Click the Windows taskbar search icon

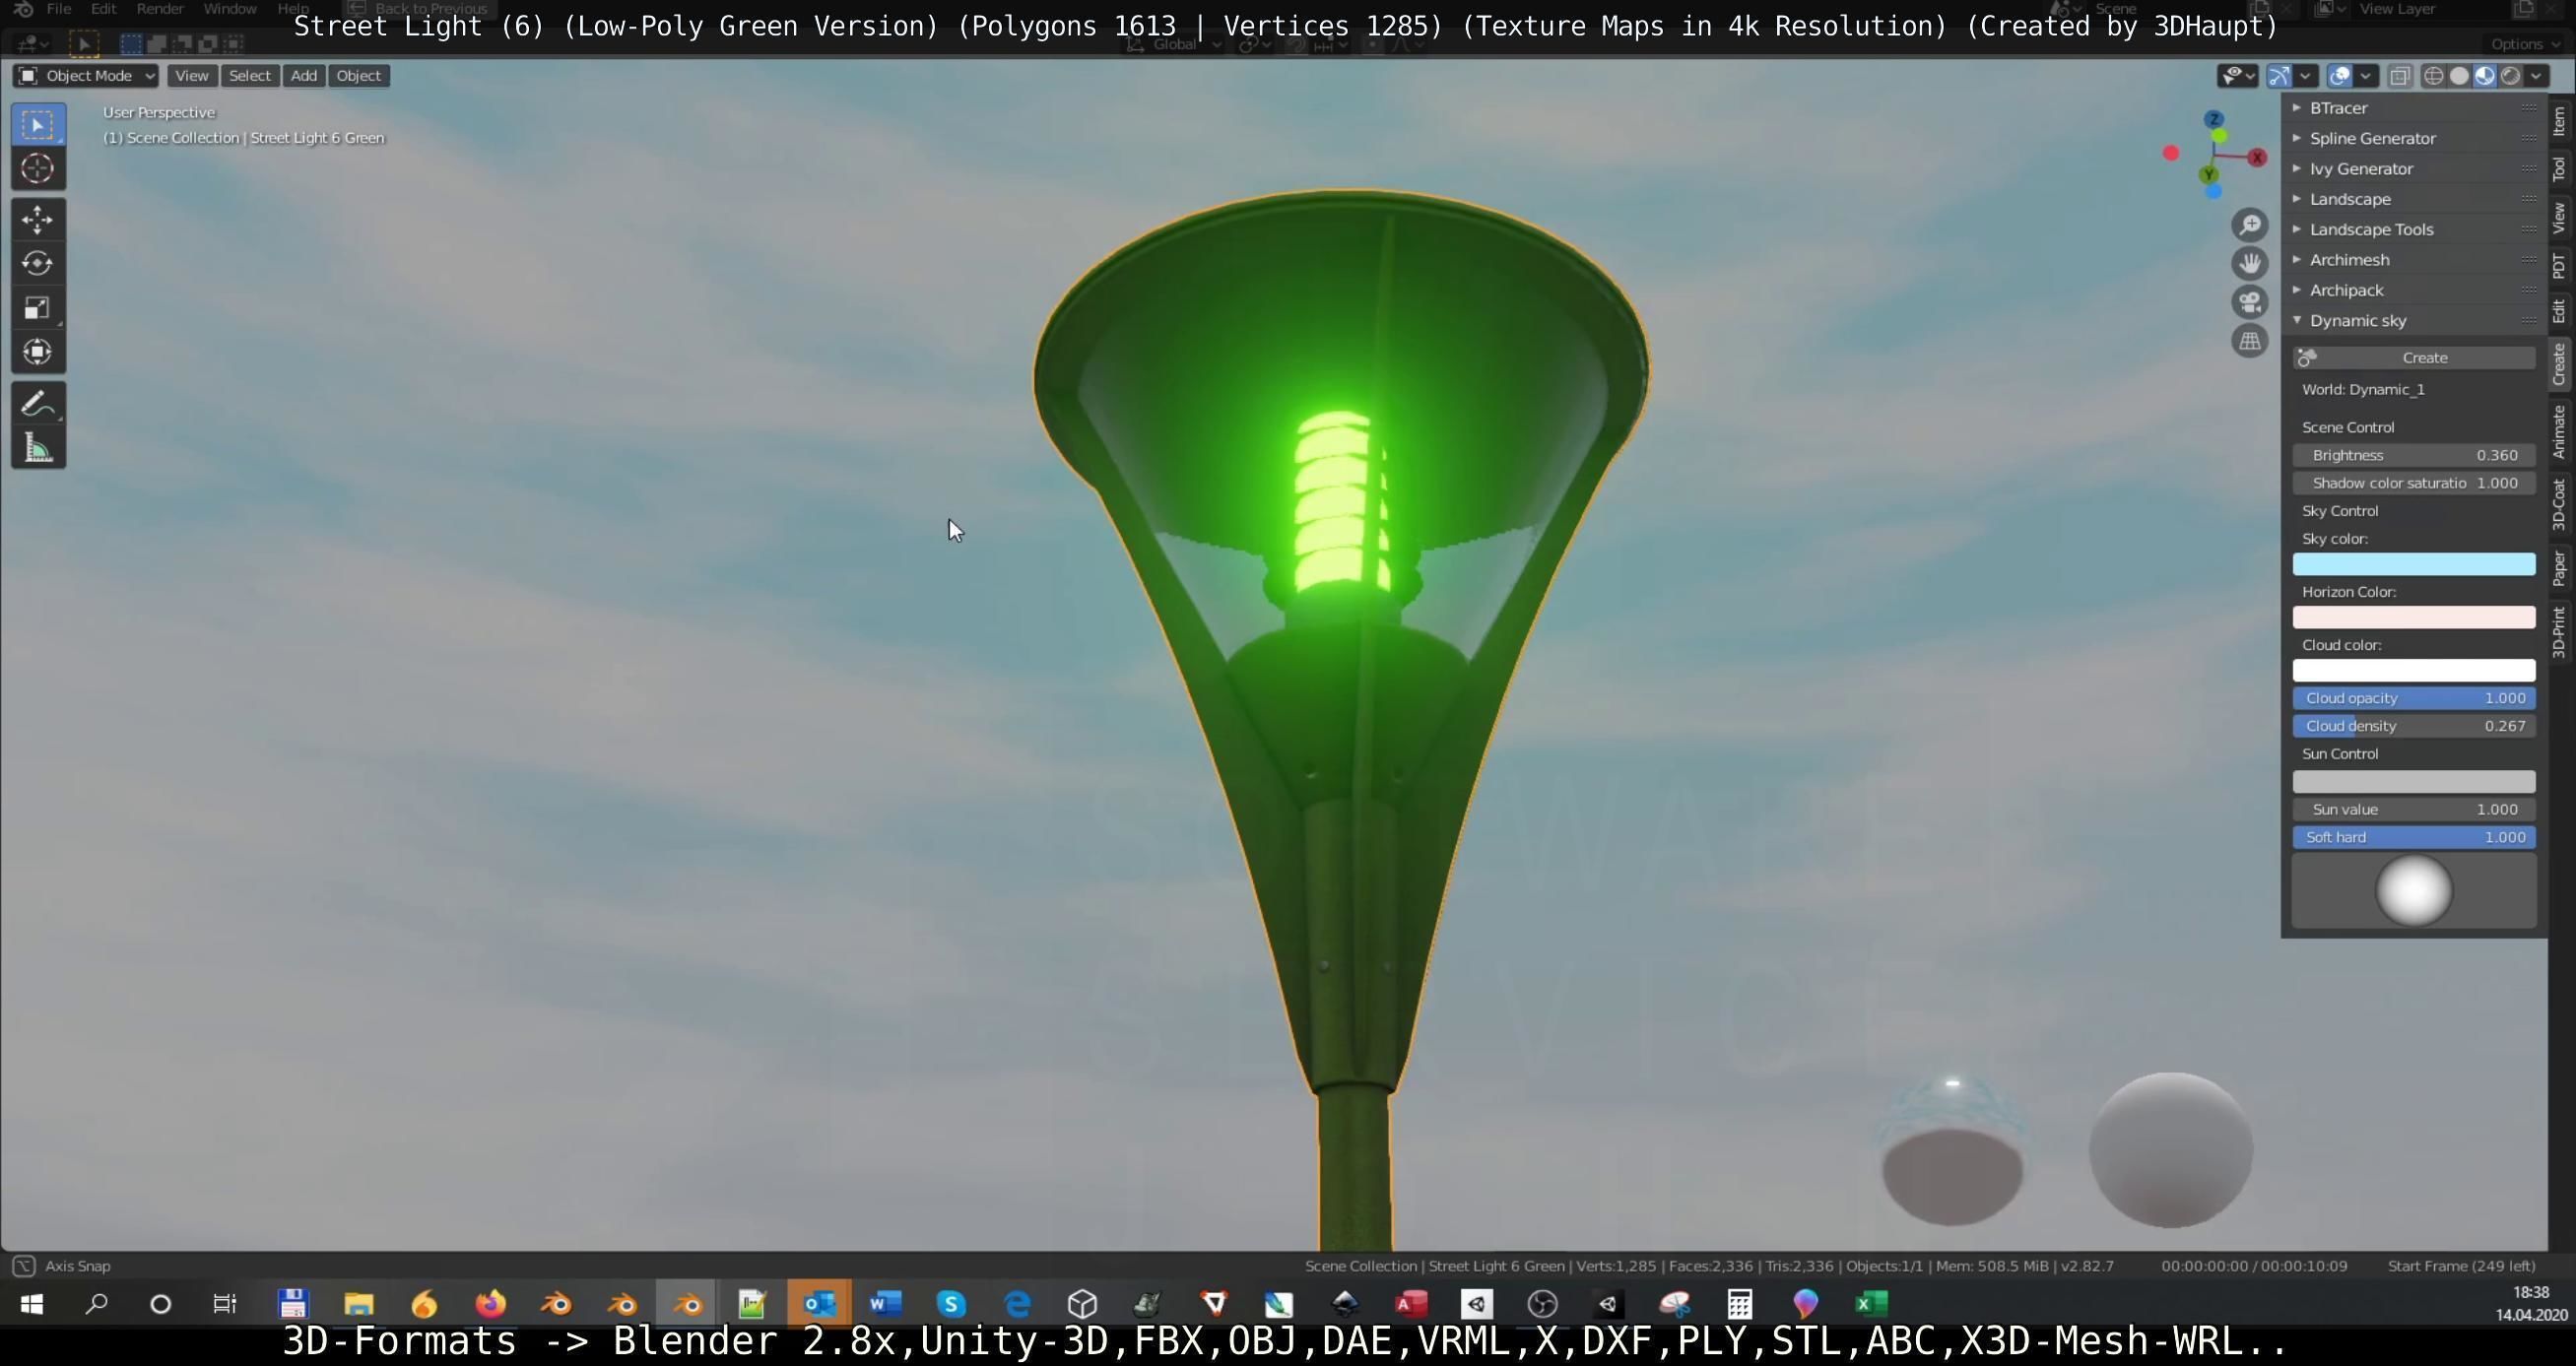96,1304
